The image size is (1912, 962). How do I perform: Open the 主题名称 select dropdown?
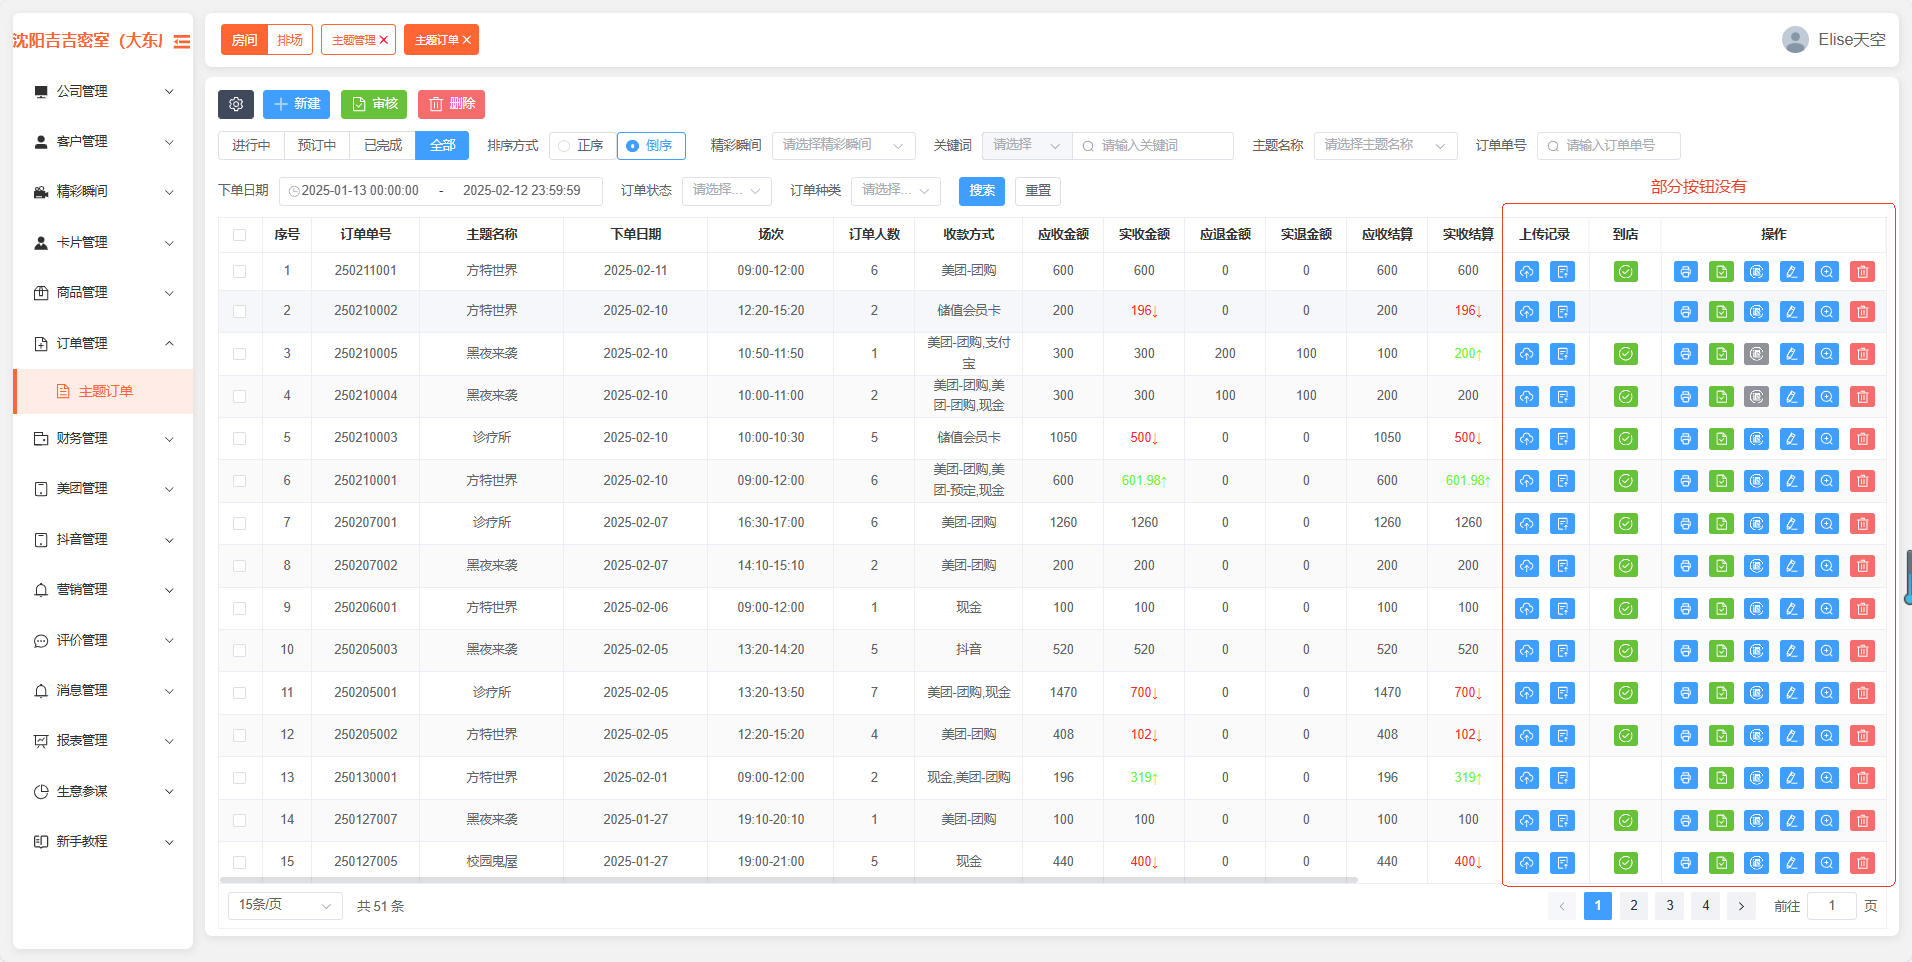(x=1385, y=146)
